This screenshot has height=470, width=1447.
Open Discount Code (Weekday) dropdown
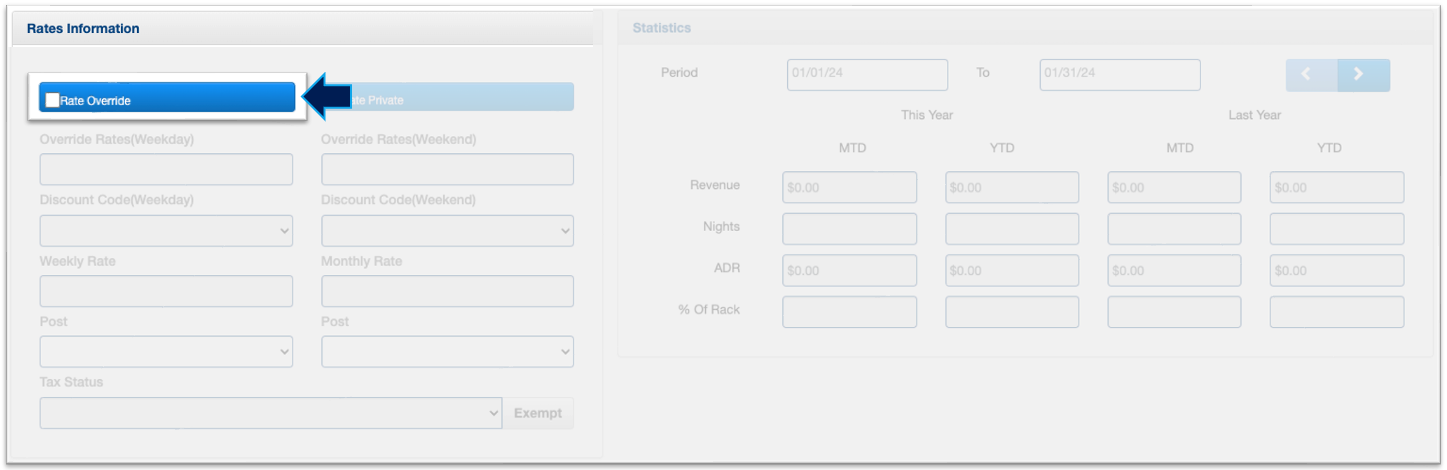point(166,231)
